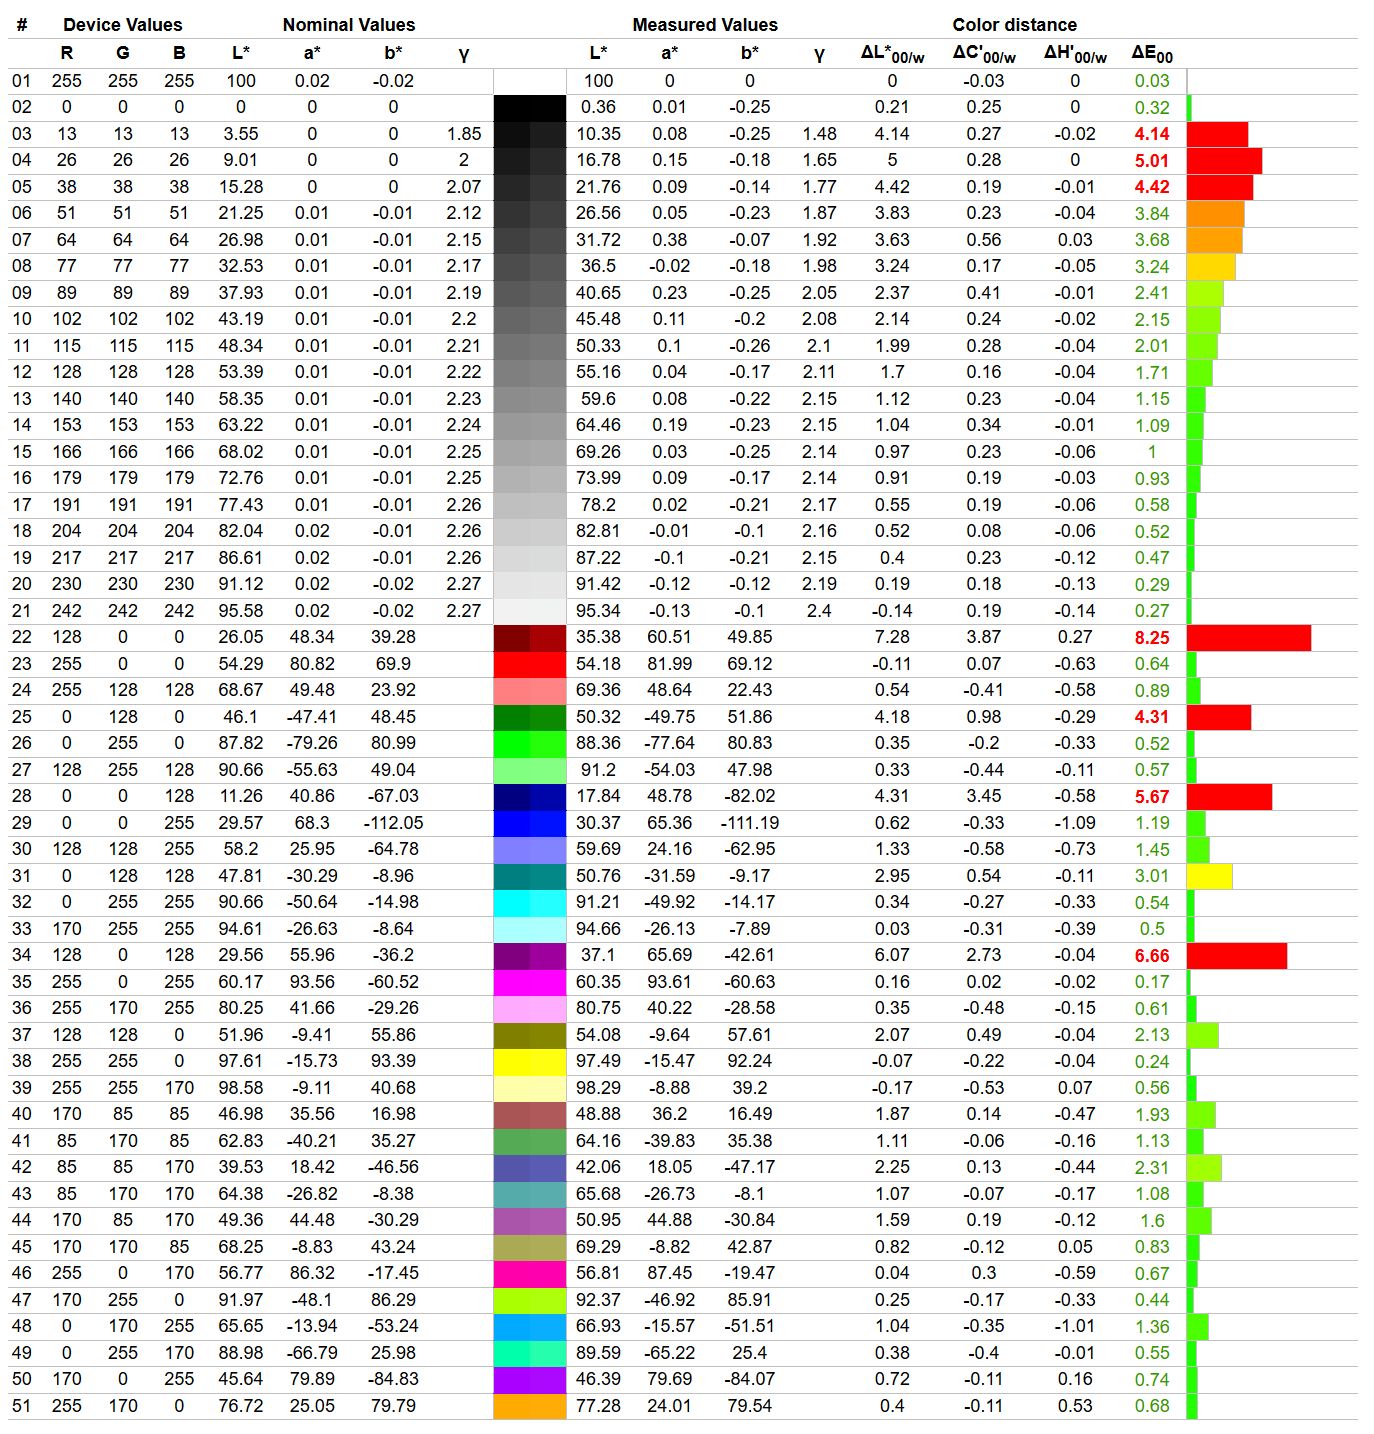Click the pure blue swatch in row 29
This screenshot has width=1374, height=1434.
click(529, 823)
